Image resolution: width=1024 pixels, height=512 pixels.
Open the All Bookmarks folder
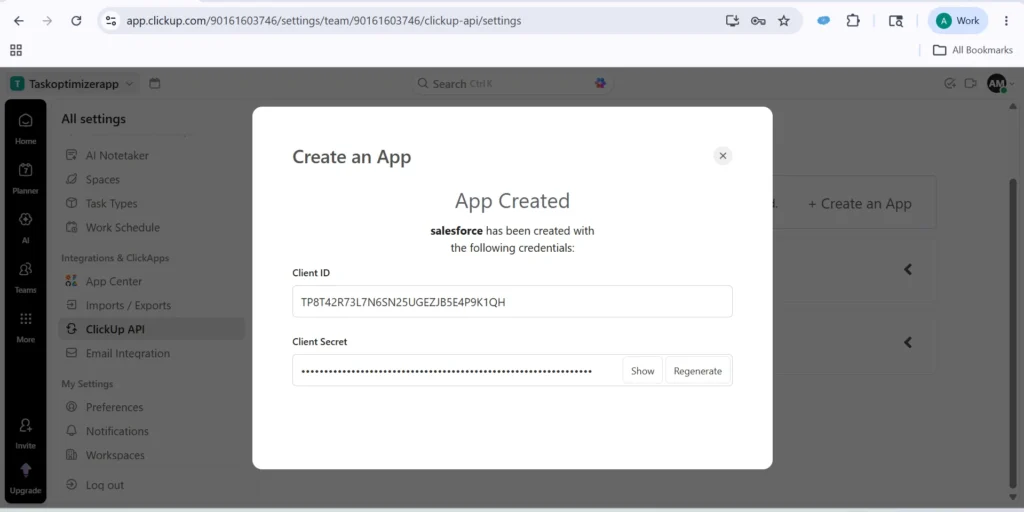(972, 50)
